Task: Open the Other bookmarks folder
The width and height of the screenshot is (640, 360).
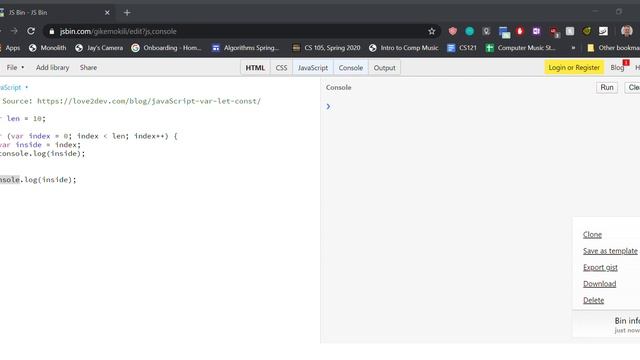Action: tap(613, 48)
